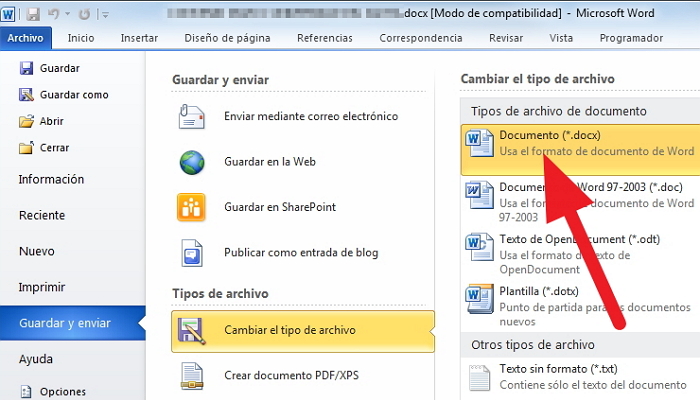
Task: Select the Vista tab
Action: click(x=561, y=38)
